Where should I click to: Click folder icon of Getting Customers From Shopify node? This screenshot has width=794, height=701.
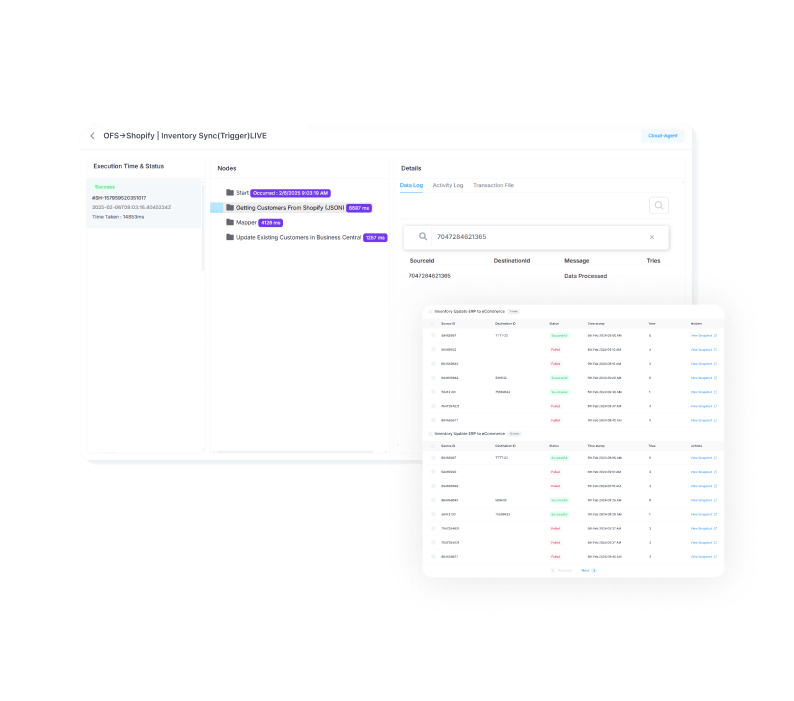pos(230,208)
